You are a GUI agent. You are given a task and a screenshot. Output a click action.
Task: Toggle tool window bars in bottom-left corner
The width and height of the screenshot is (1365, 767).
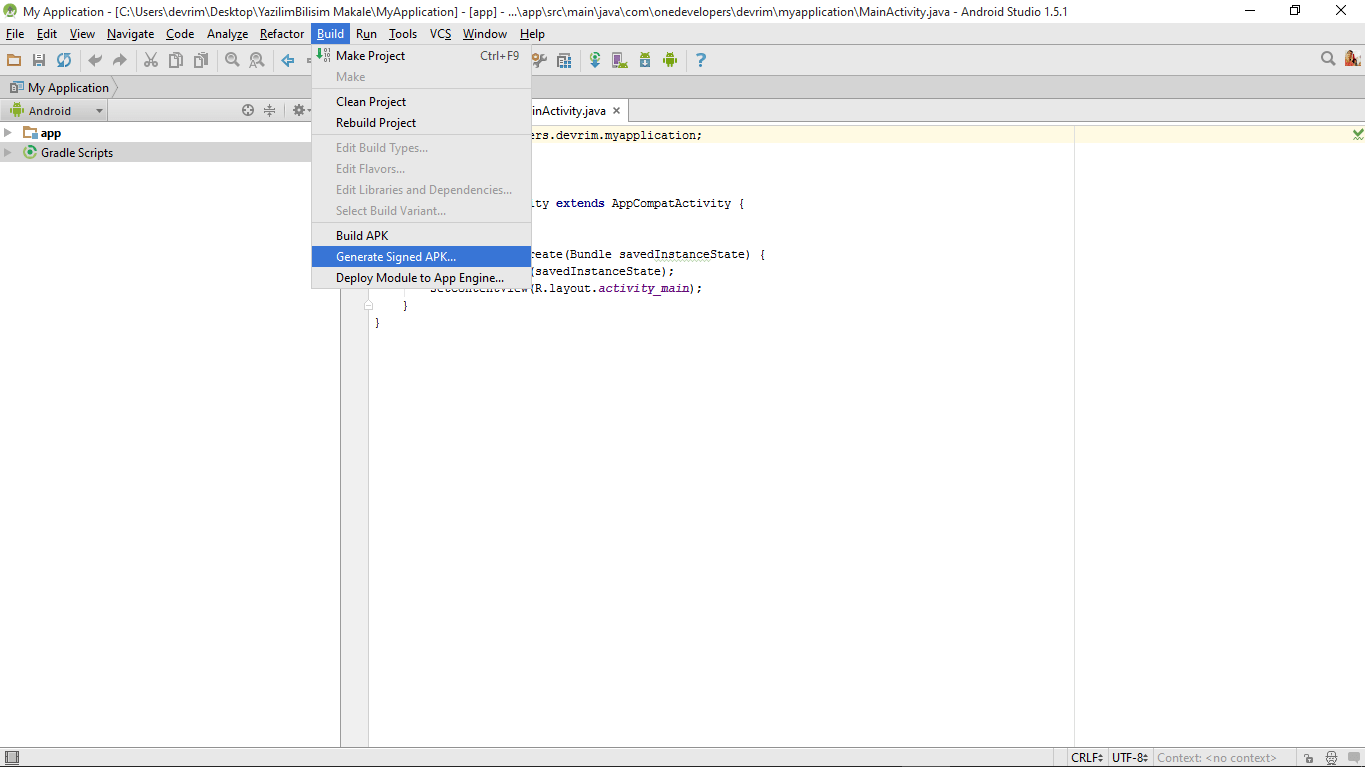click(12, 758)
